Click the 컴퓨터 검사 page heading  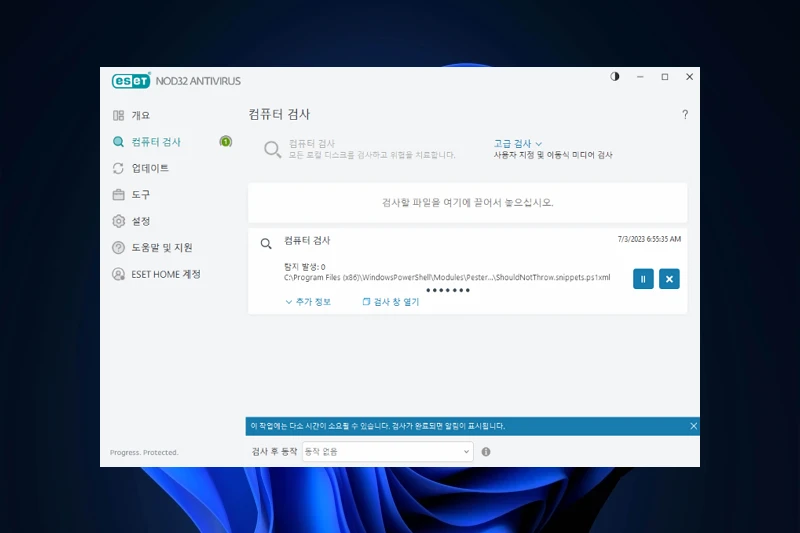(x=279, y=114)
